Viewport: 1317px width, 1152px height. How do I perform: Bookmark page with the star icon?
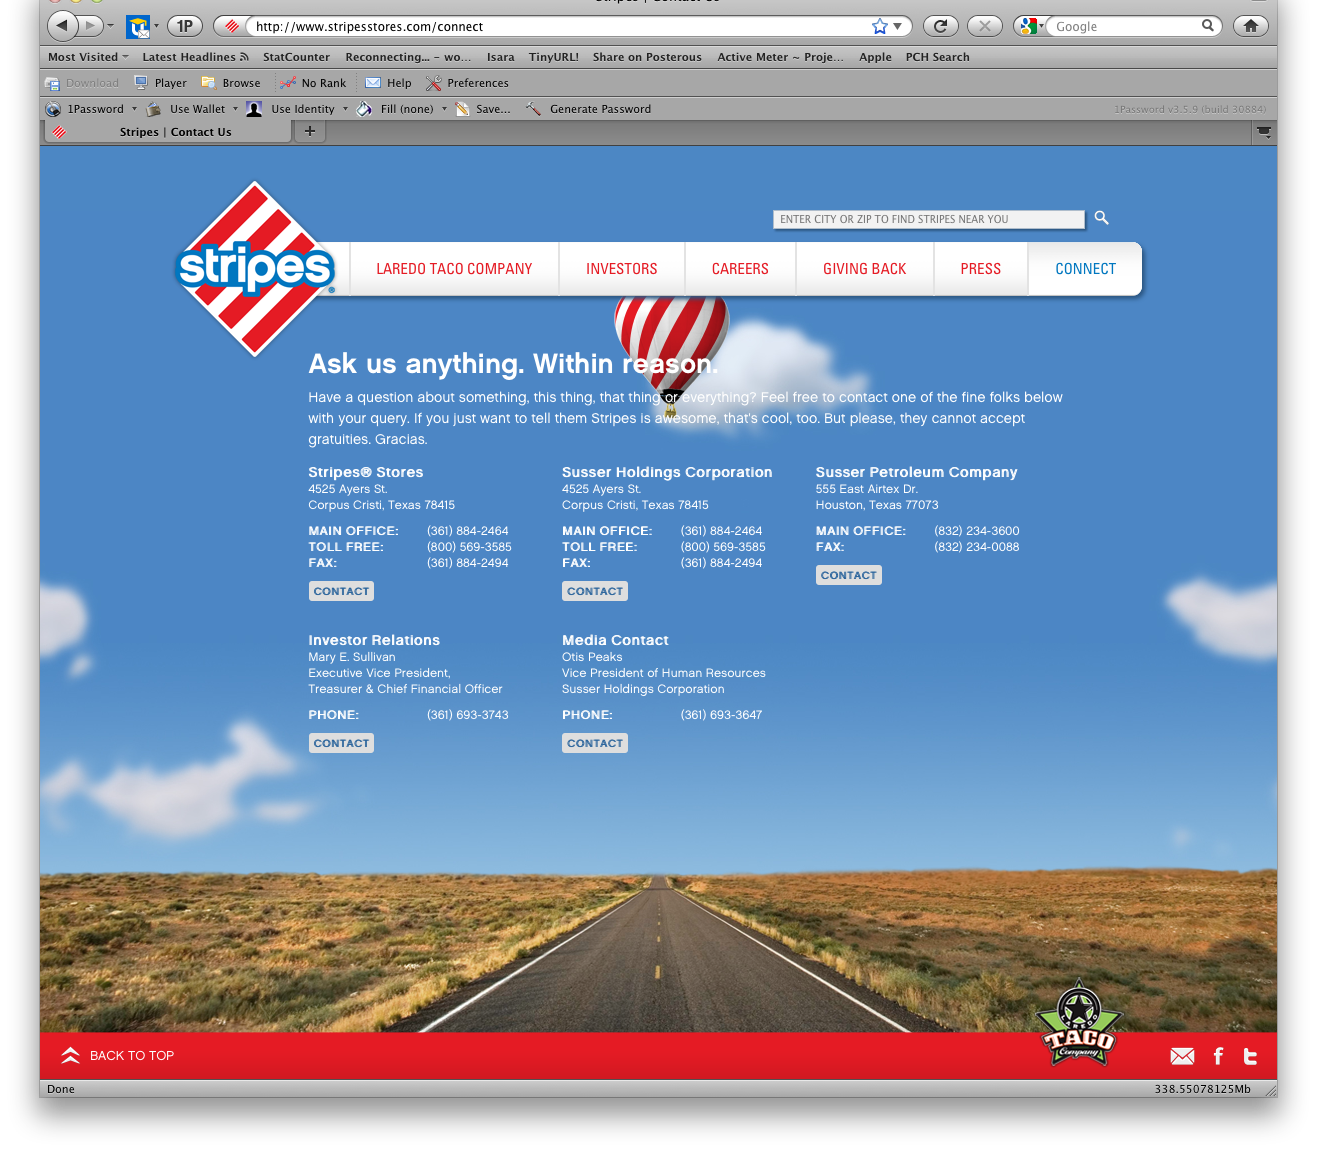[879, 26]
